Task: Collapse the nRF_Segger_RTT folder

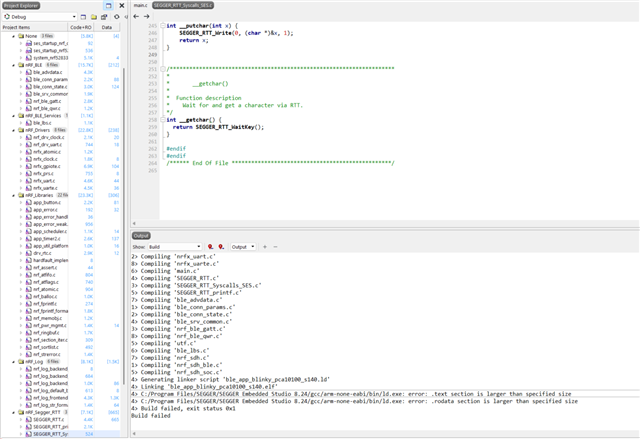Action: [x=14, y=412]
